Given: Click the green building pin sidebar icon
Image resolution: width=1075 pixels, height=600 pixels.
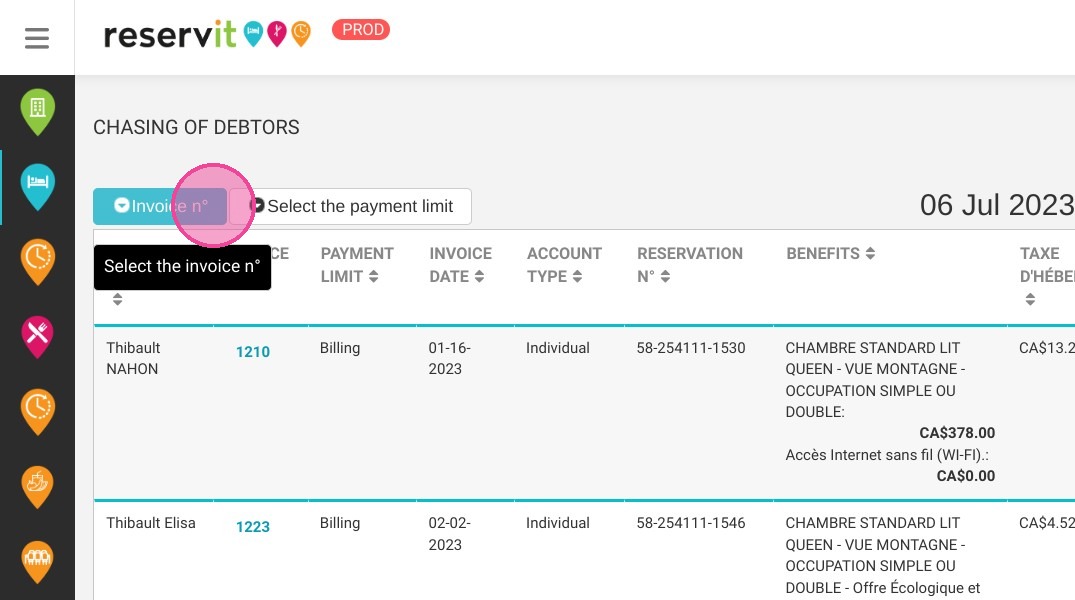Looking at the screenshot, I should click(x=38, y=112).
